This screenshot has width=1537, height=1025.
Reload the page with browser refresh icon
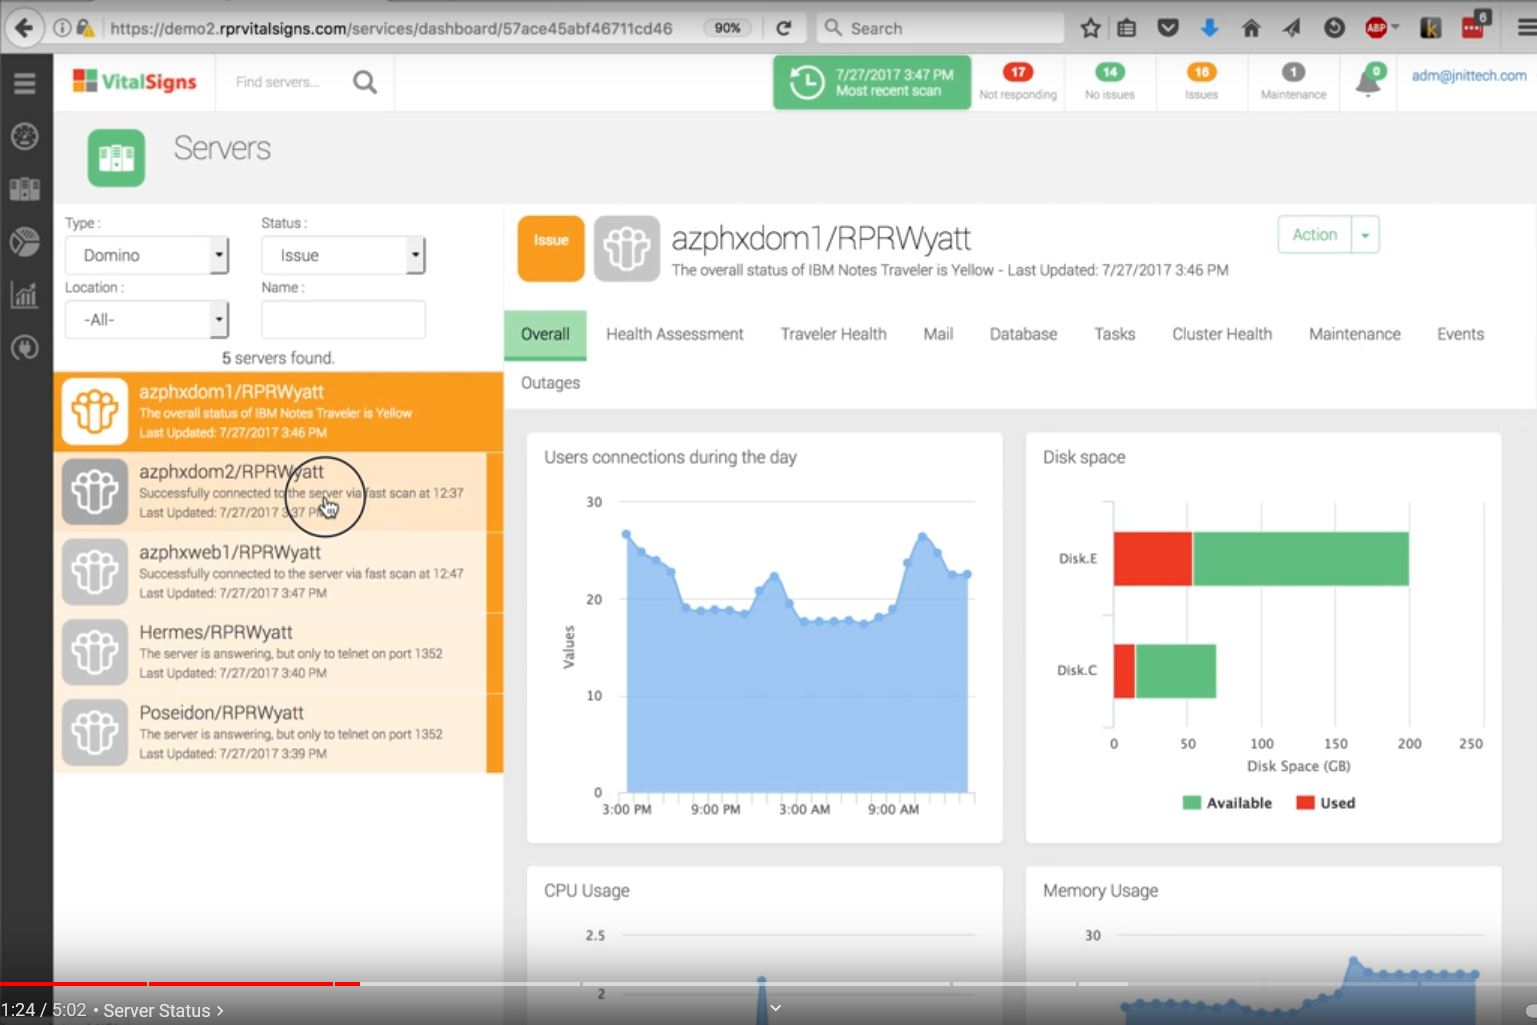(x=785, y=28)
